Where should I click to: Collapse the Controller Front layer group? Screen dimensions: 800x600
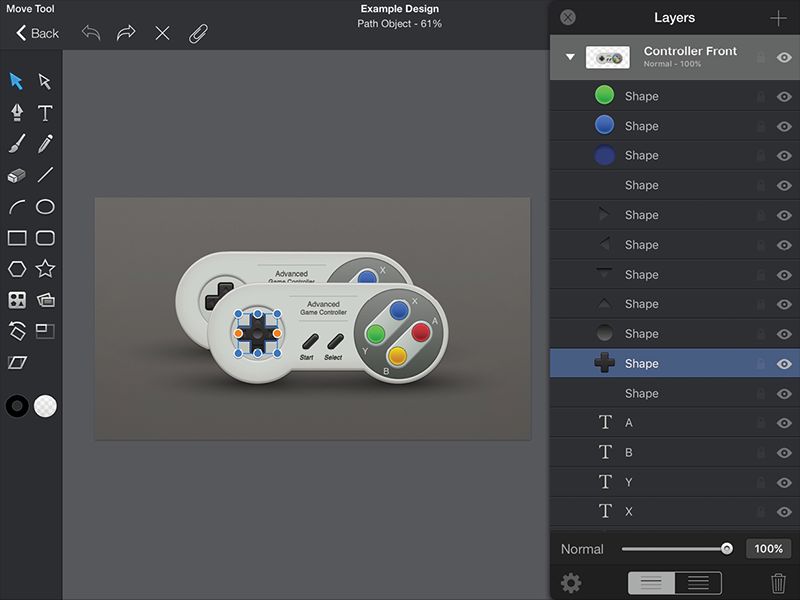[x=570, y=57]
